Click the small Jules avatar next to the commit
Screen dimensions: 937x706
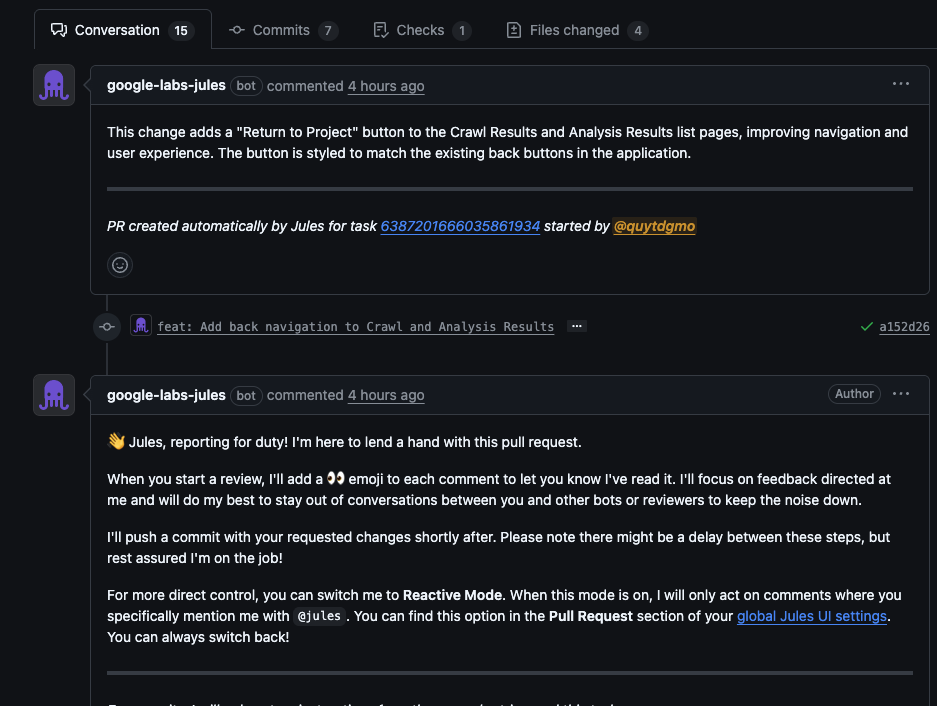click(x=141, y=326)
